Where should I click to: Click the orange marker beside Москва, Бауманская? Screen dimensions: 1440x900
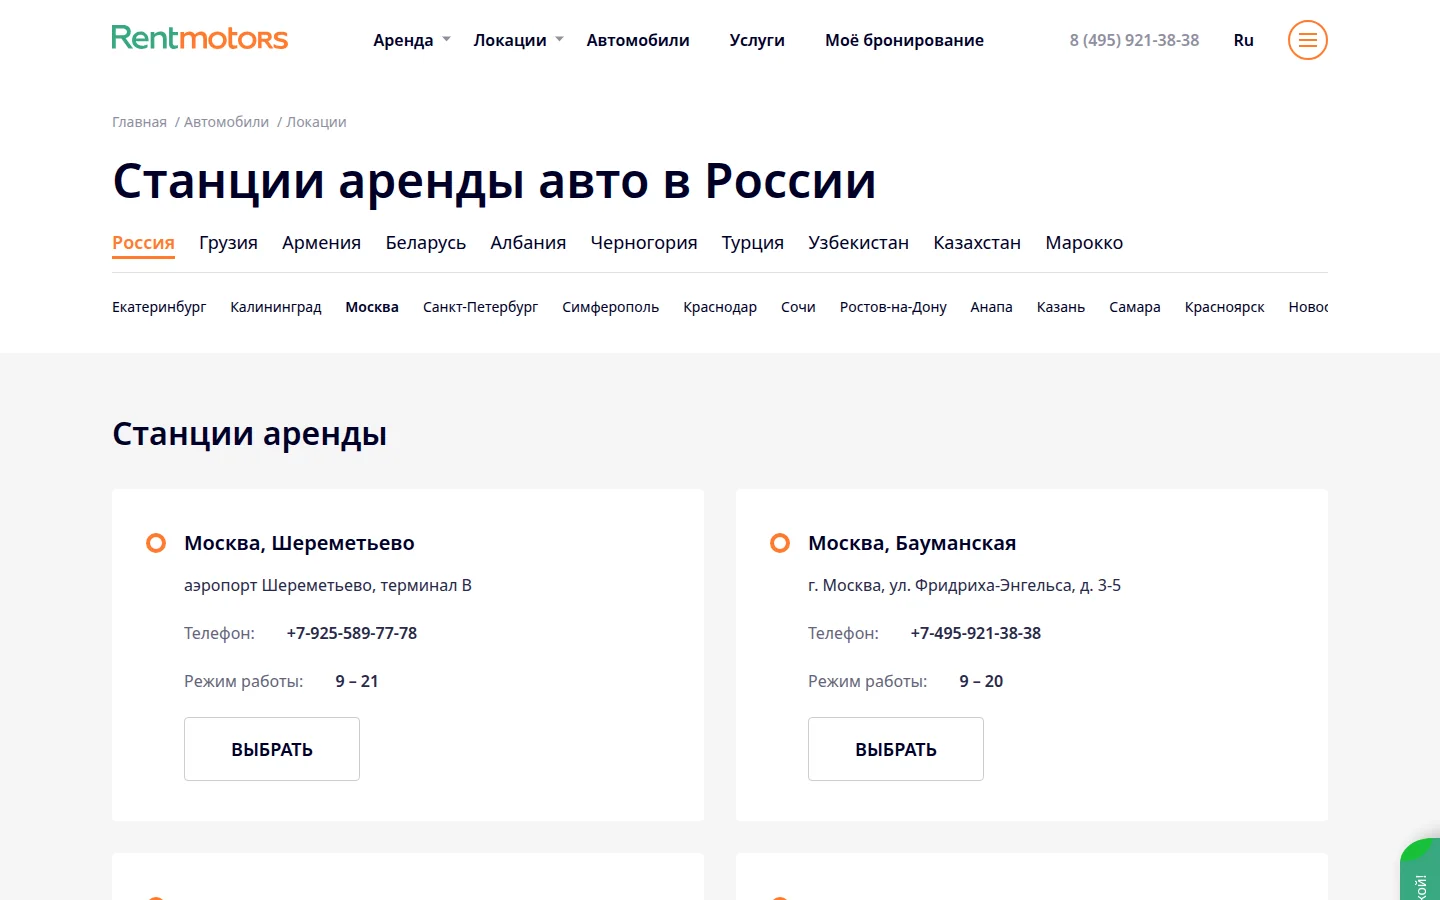pyautogui.click(x=780, y=543)
